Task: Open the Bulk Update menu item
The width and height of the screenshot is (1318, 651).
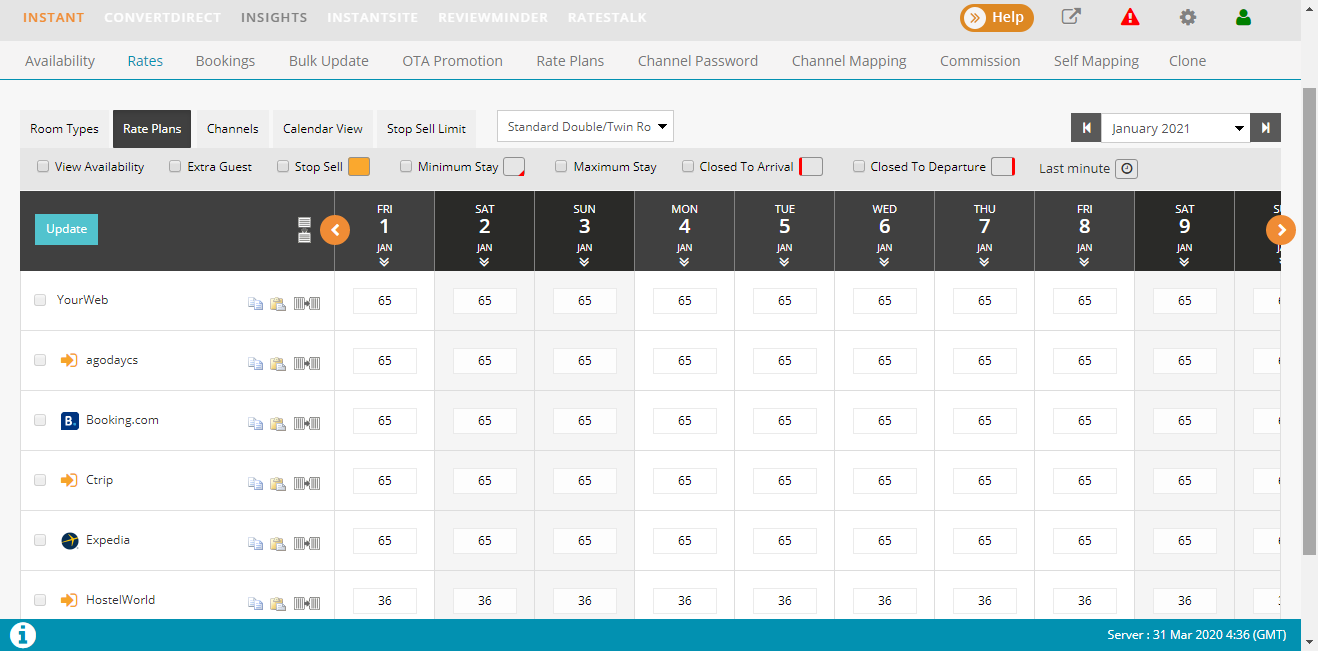Action: (x=328, y=61)
